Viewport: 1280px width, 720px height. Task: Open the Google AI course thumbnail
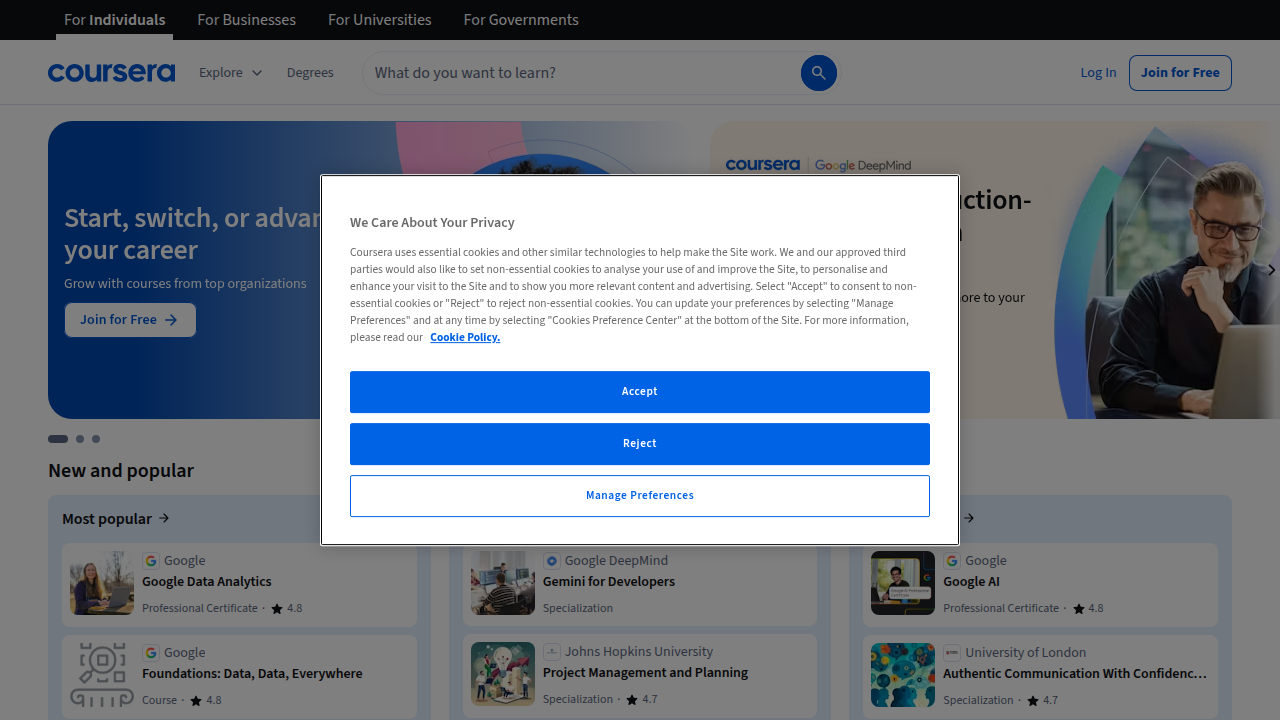[903, 583]
